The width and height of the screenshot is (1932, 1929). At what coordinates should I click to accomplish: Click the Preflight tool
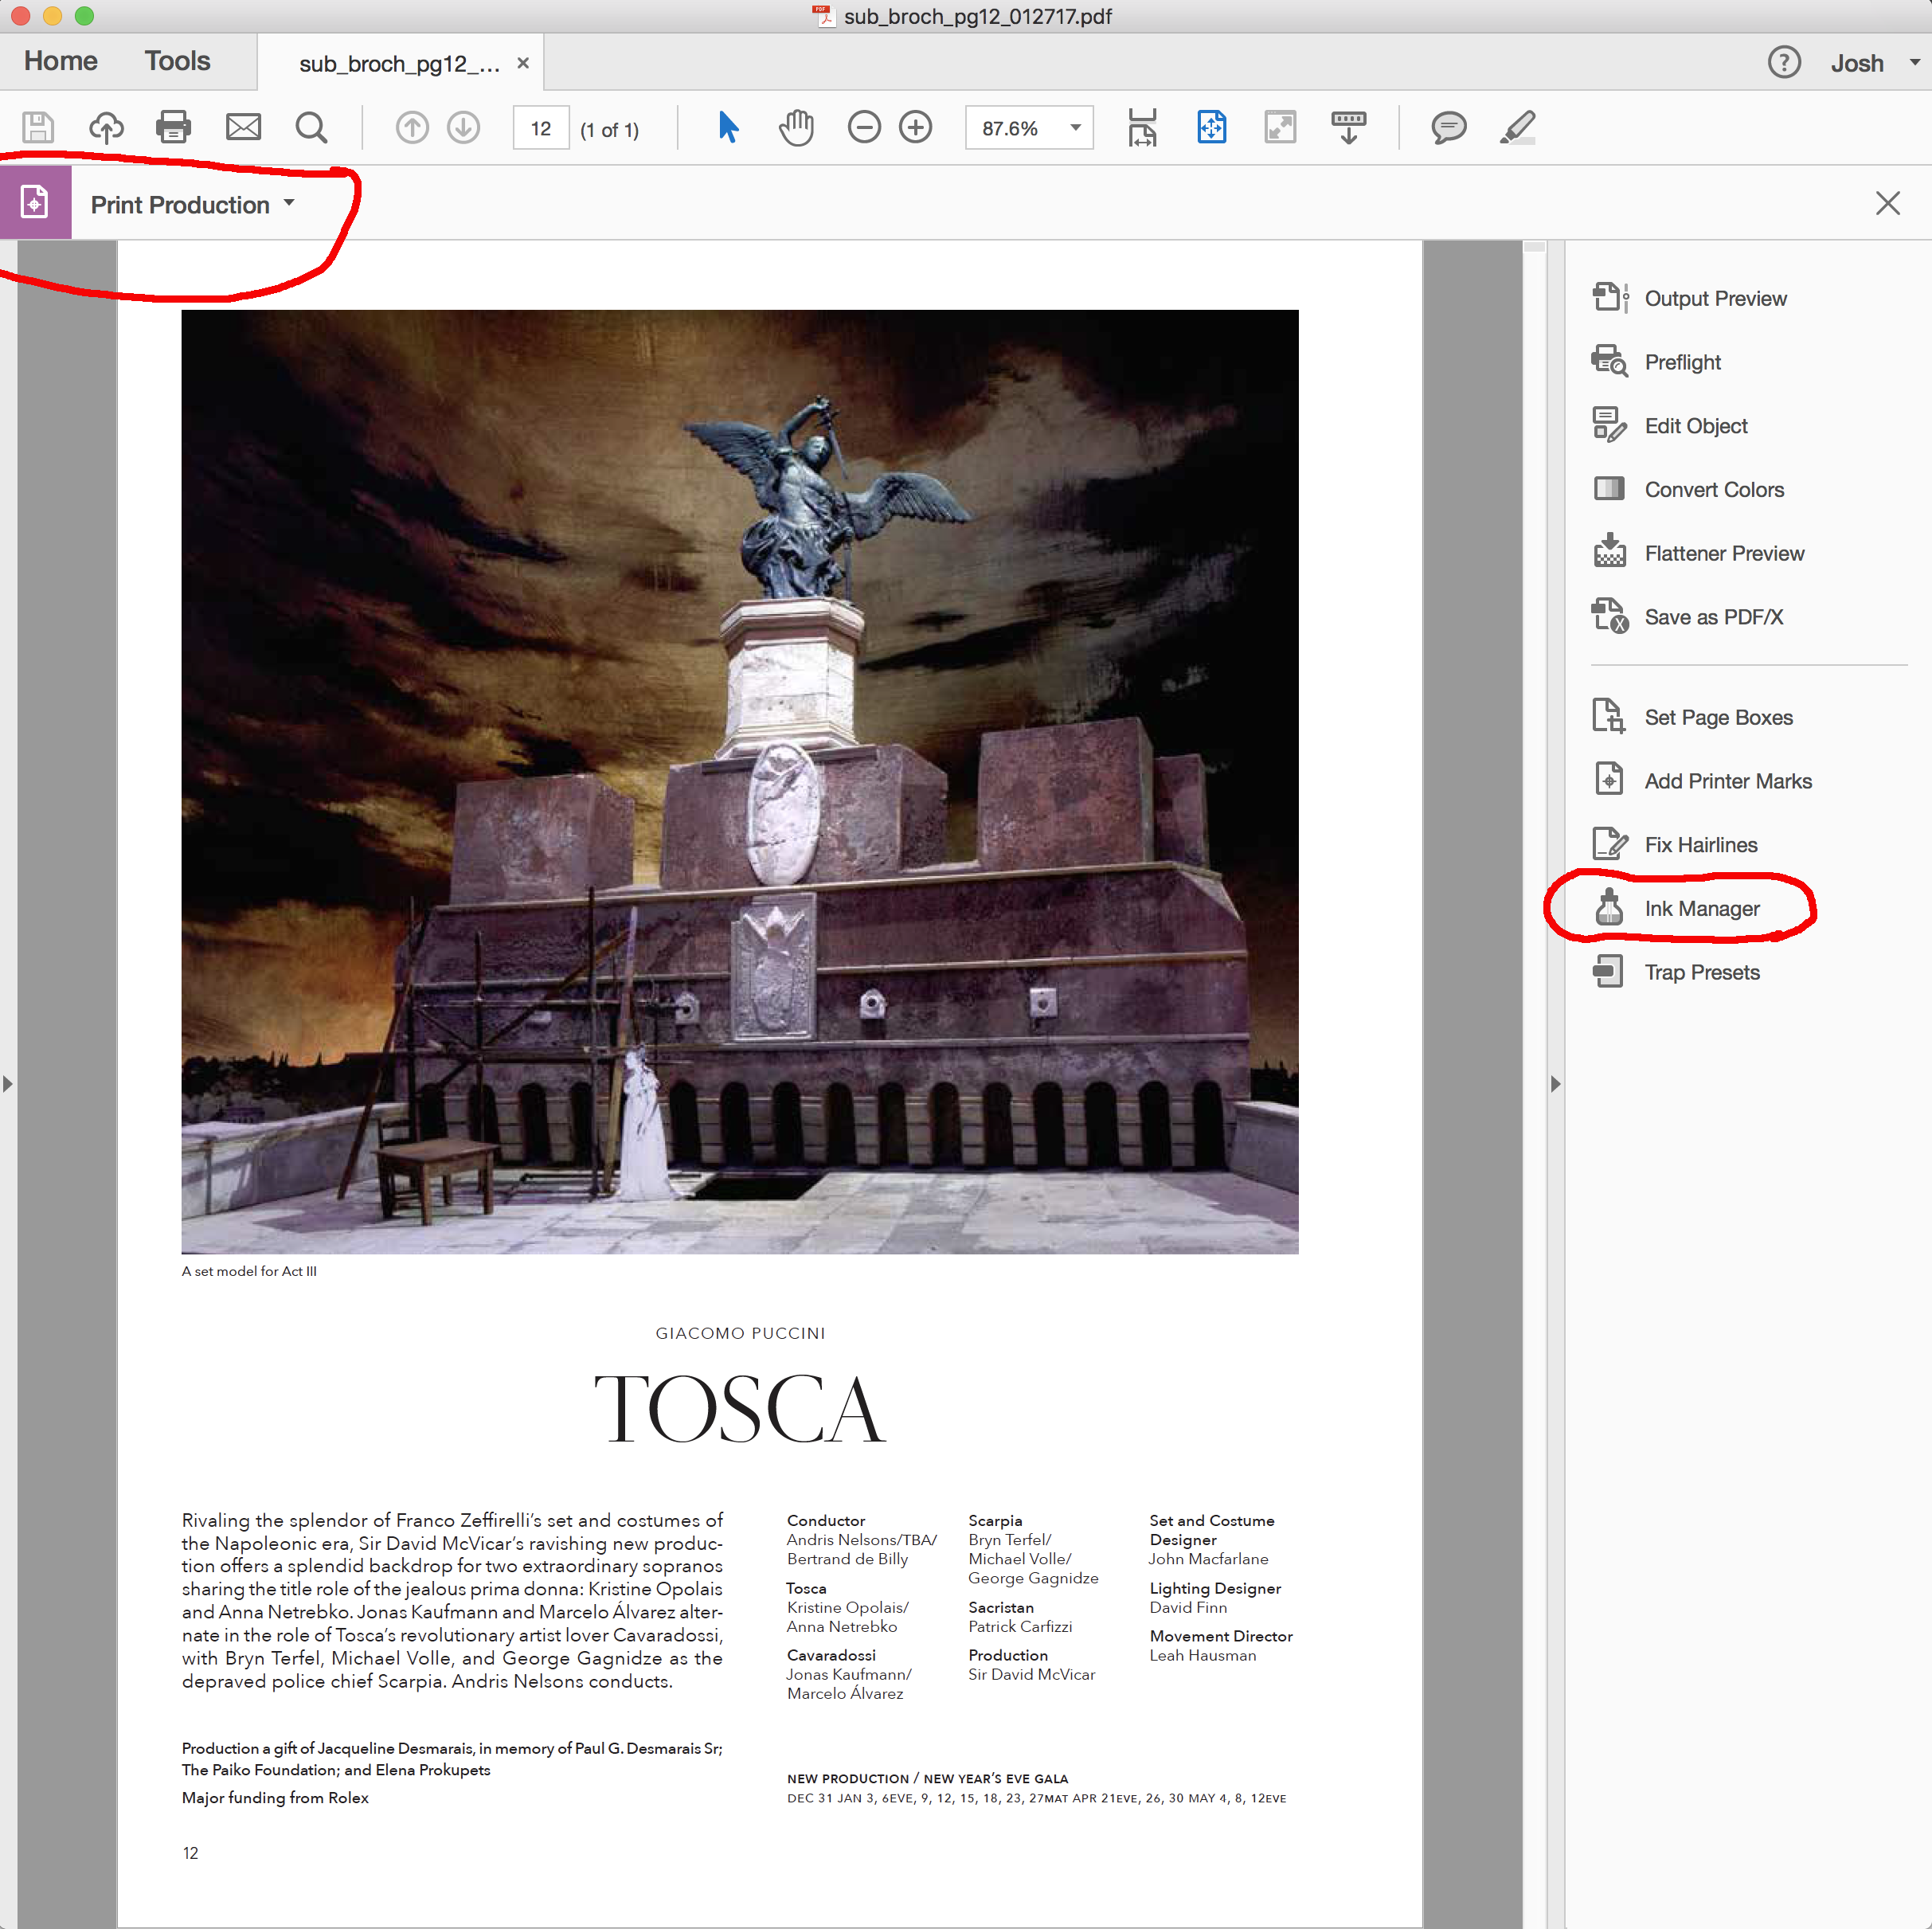point(1681,362)
